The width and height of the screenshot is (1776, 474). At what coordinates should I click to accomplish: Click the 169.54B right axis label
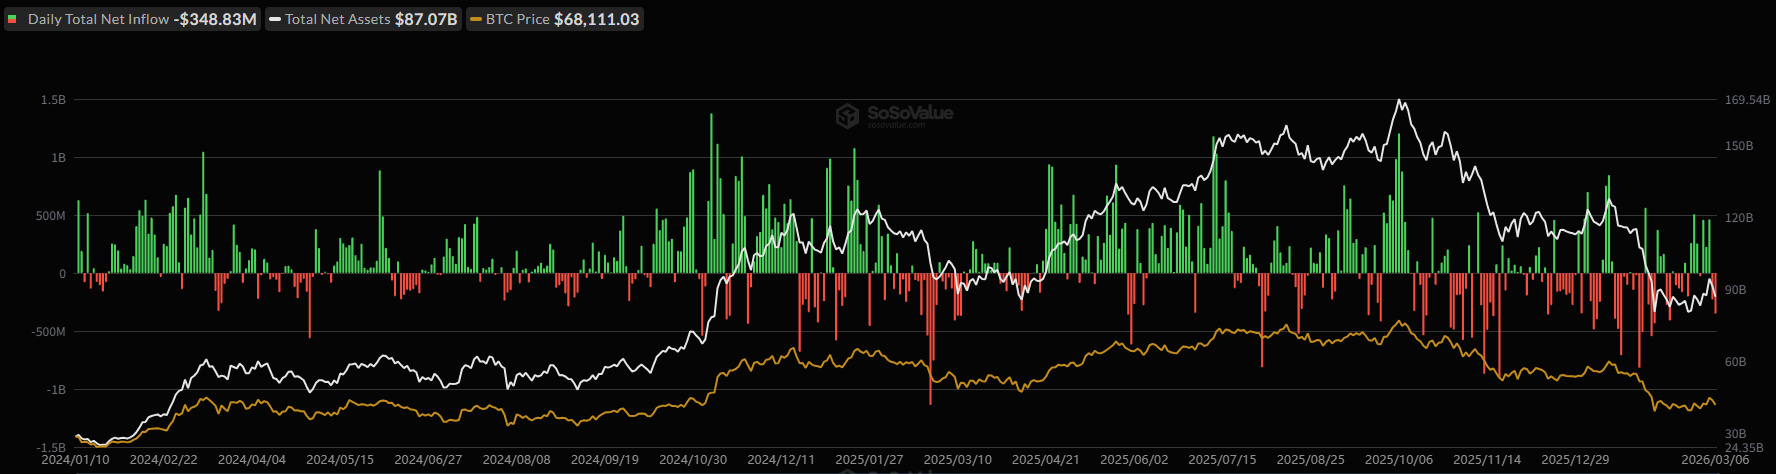pos(1747,100)
